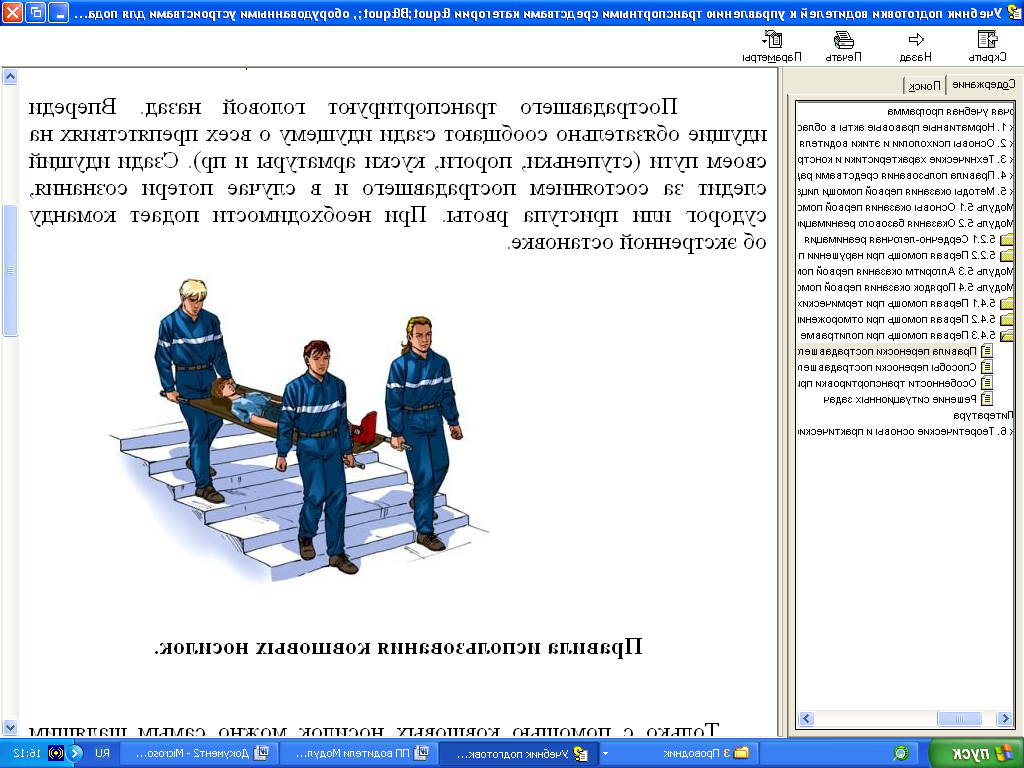Switch to Документ2 - Microsoft Word taskbar button
The width and height of the screenshot is (1024, 768).
(199, 754)
